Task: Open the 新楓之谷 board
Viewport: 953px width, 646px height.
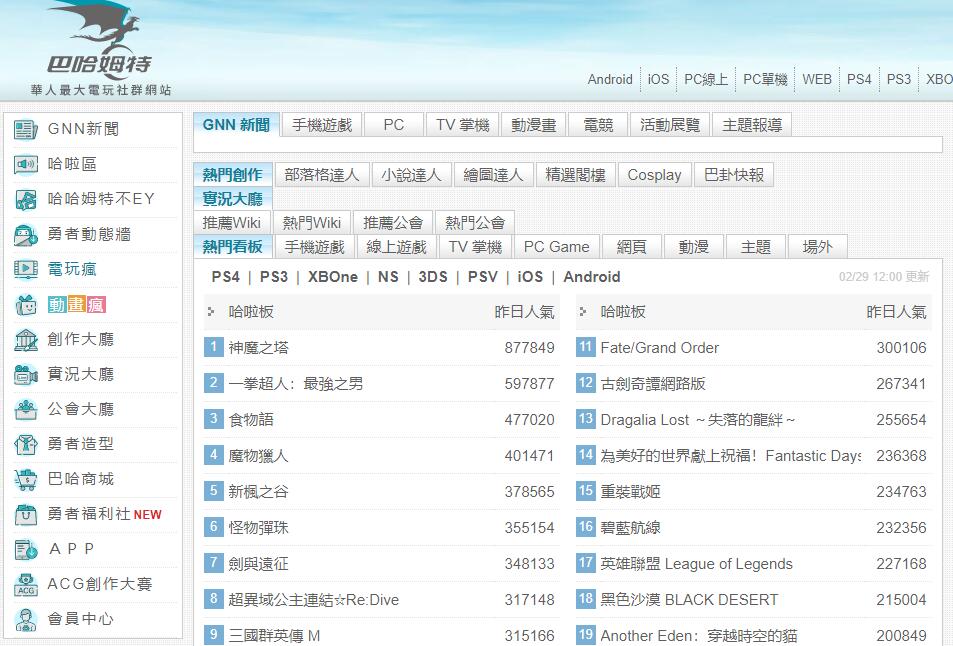Action: [258, 492]
